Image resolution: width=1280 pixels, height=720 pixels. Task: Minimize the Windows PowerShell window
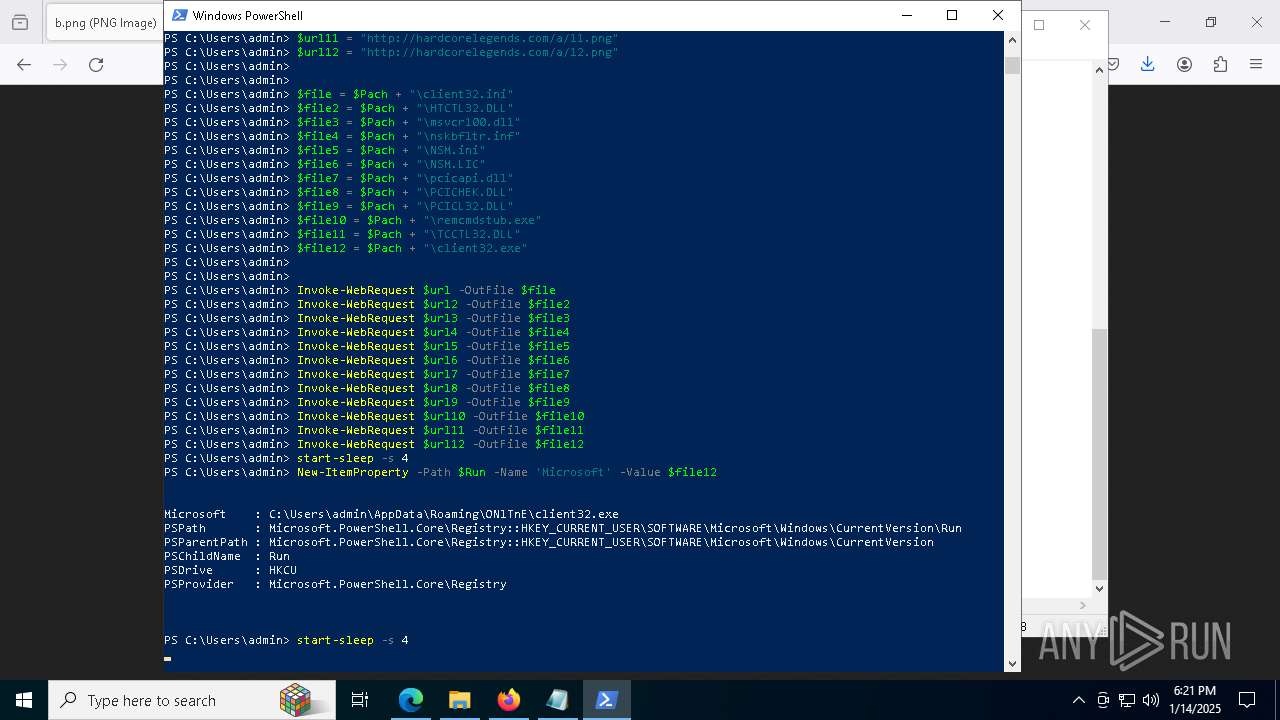point(906,15)
